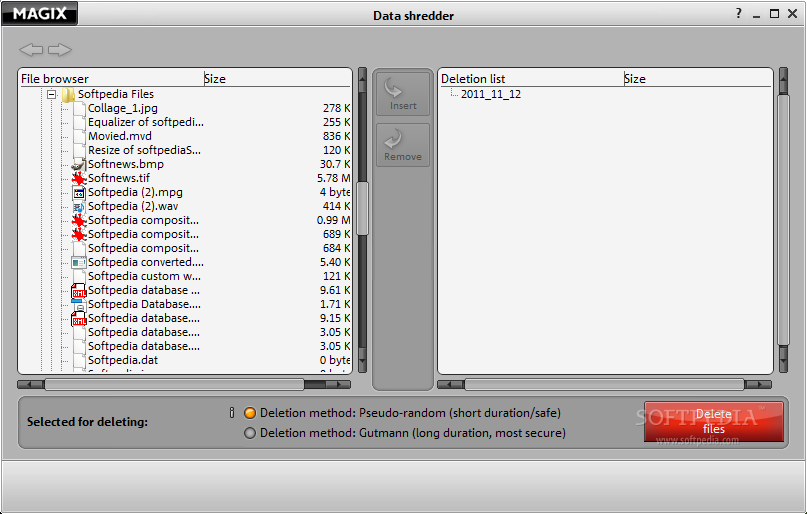
Task: Go back with the left navigation arrow
Action: (x=31, y=50)
